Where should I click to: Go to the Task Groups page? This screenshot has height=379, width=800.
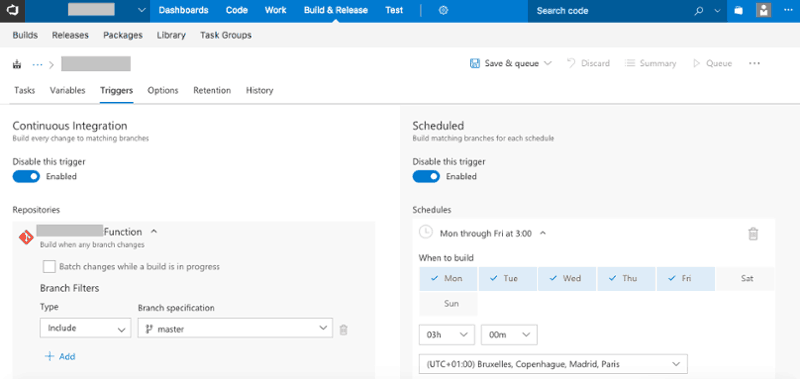[x=226, y=35]
